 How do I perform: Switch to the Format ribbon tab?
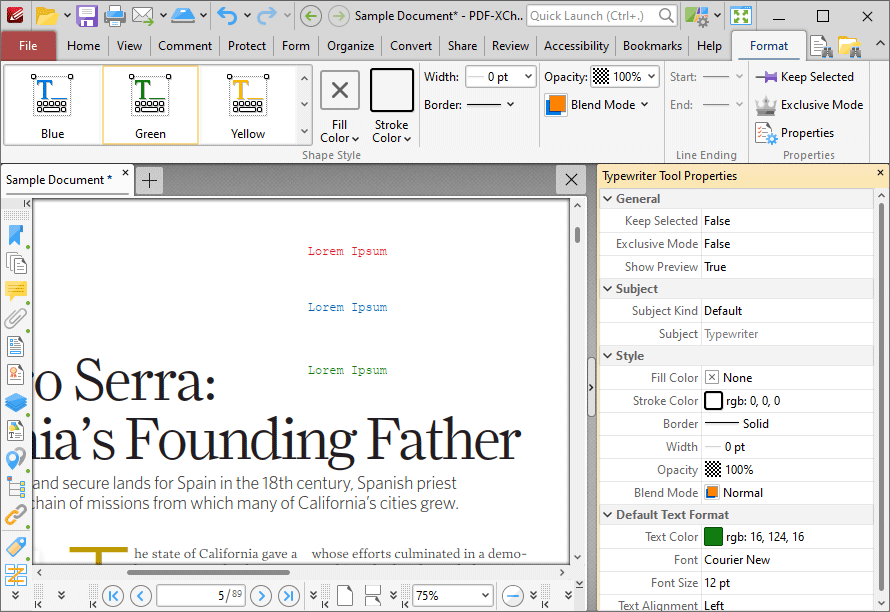click(x=769, y=46)
